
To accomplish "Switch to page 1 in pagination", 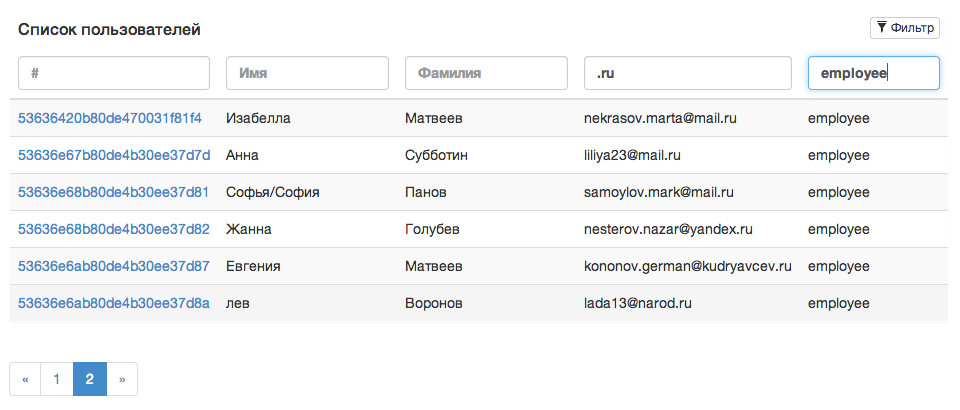I will click(57, 379).
